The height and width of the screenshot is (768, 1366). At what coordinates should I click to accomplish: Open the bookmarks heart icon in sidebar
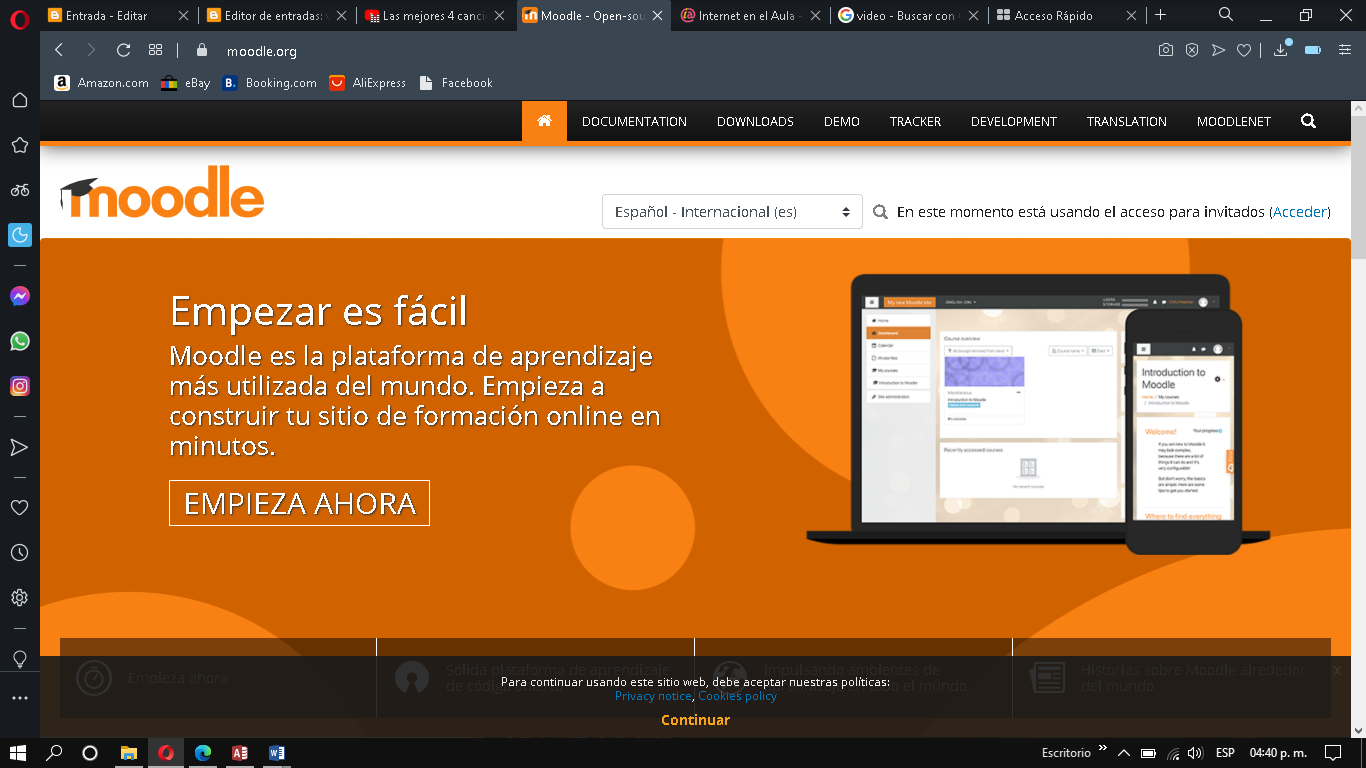[x=19, y=507]
